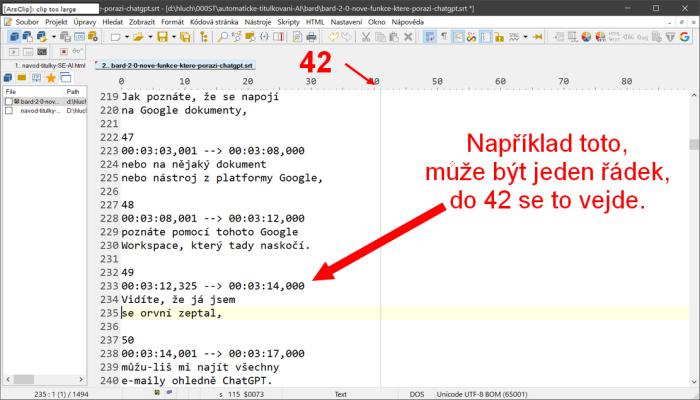Open the Nápověda menu

(x=408, y=22)
